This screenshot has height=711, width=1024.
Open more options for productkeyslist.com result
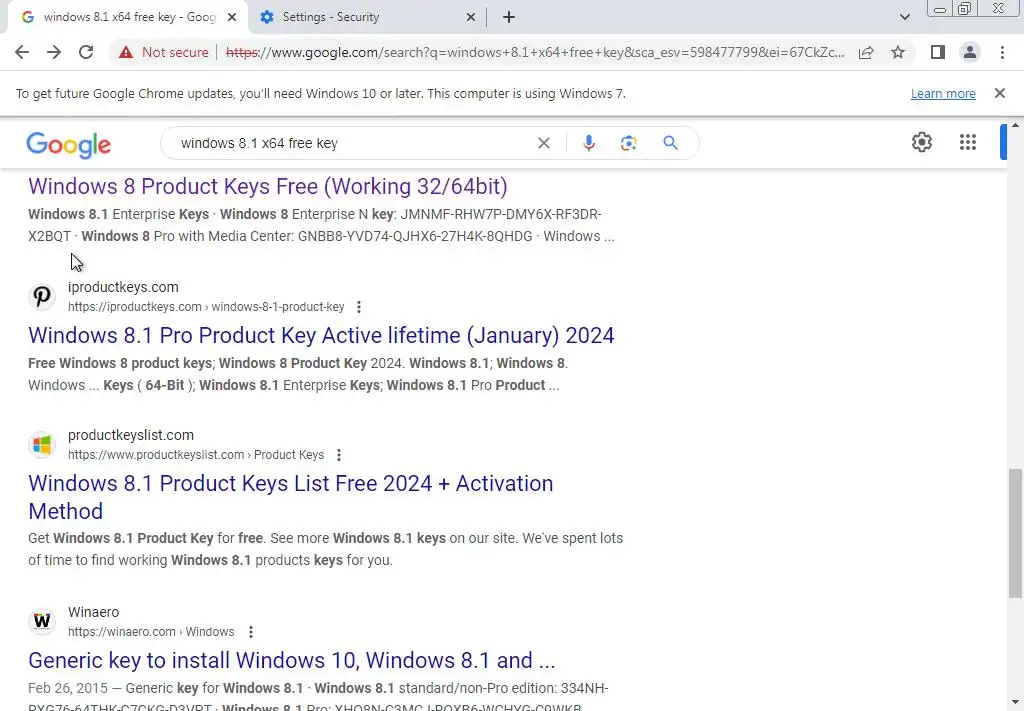338,455
